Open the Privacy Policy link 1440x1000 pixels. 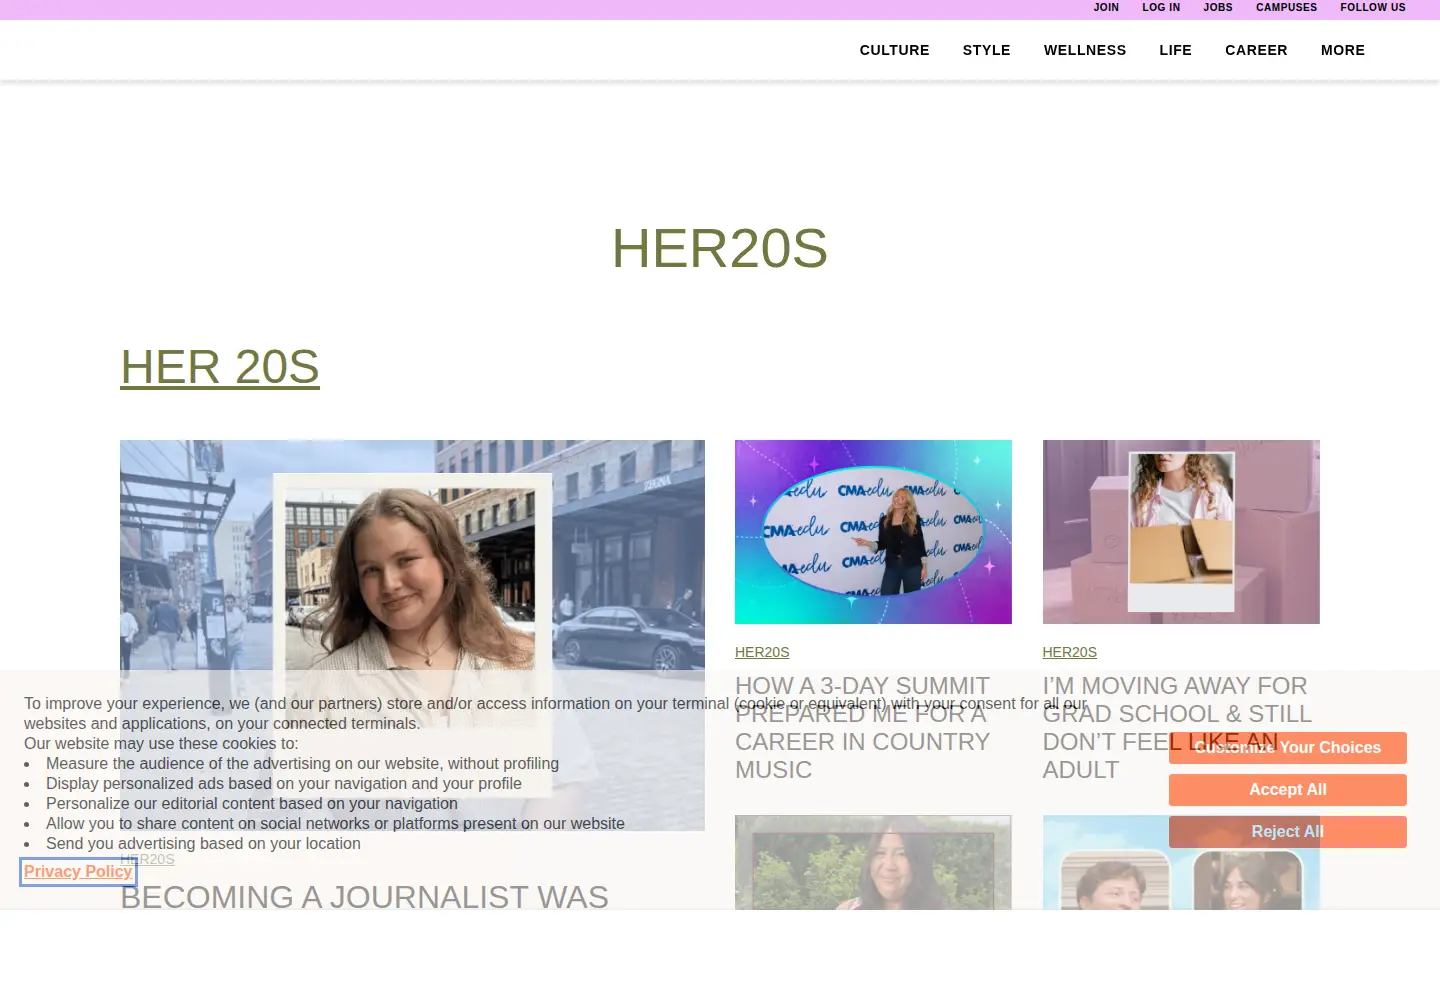click(x=78, y=872)
